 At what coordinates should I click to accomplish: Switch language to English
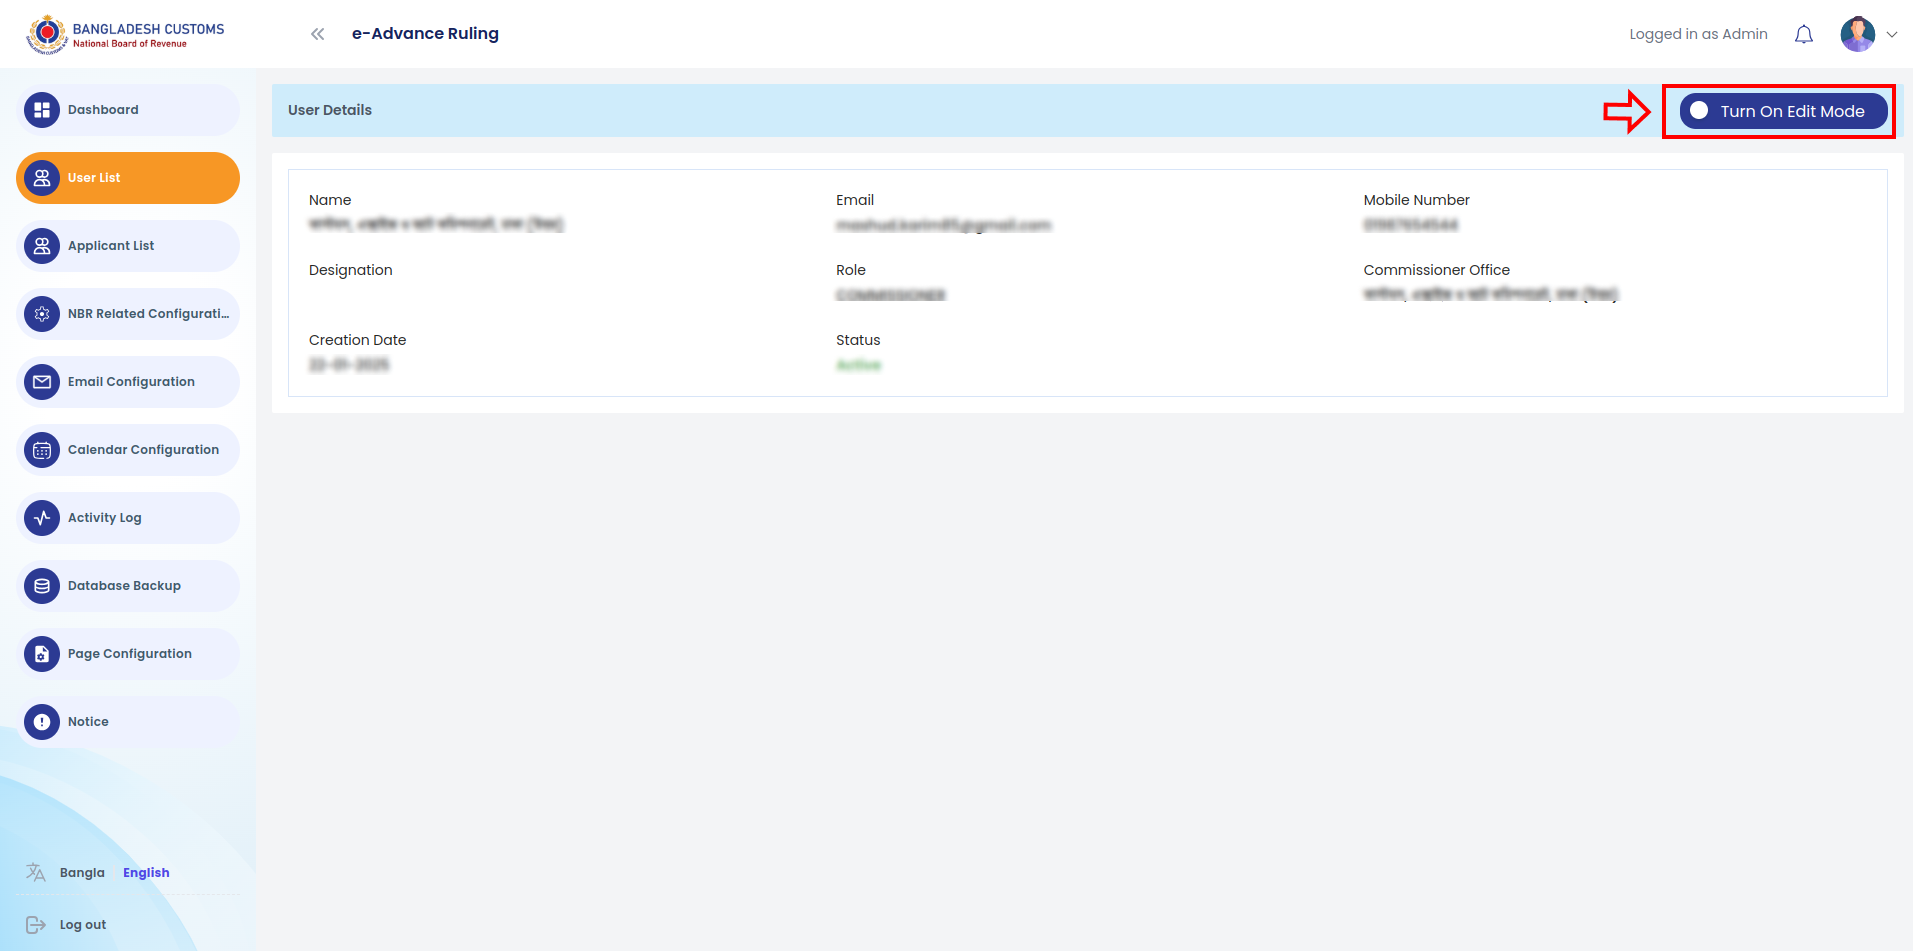click(146, 873)
